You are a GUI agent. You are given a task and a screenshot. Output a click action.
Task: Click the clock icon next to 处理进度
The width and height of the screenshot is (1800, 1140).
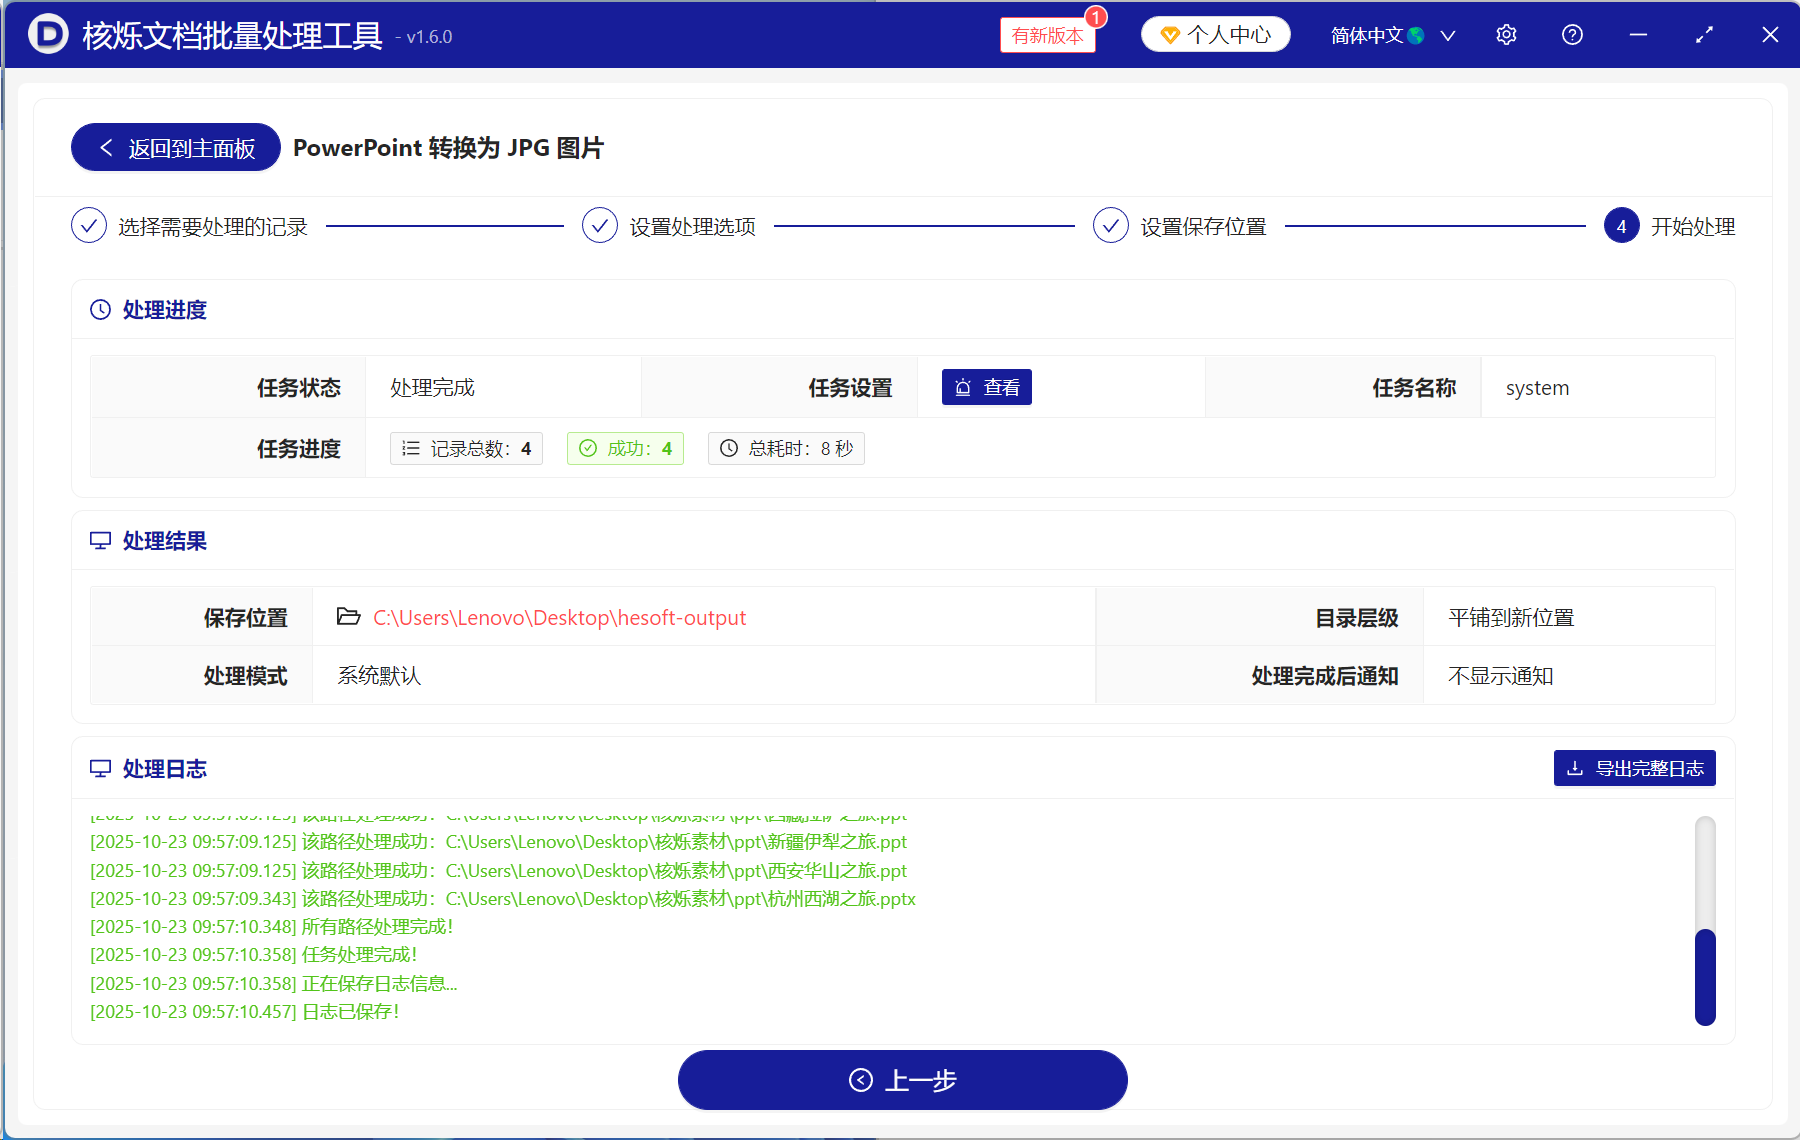coord(100,310)
